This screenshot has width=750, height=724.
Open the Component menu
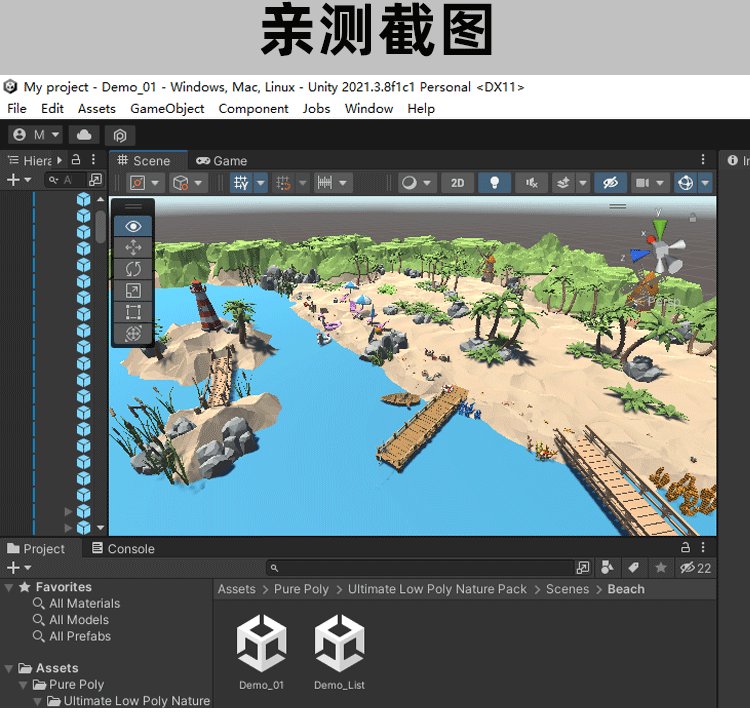(x=253, y=109)
